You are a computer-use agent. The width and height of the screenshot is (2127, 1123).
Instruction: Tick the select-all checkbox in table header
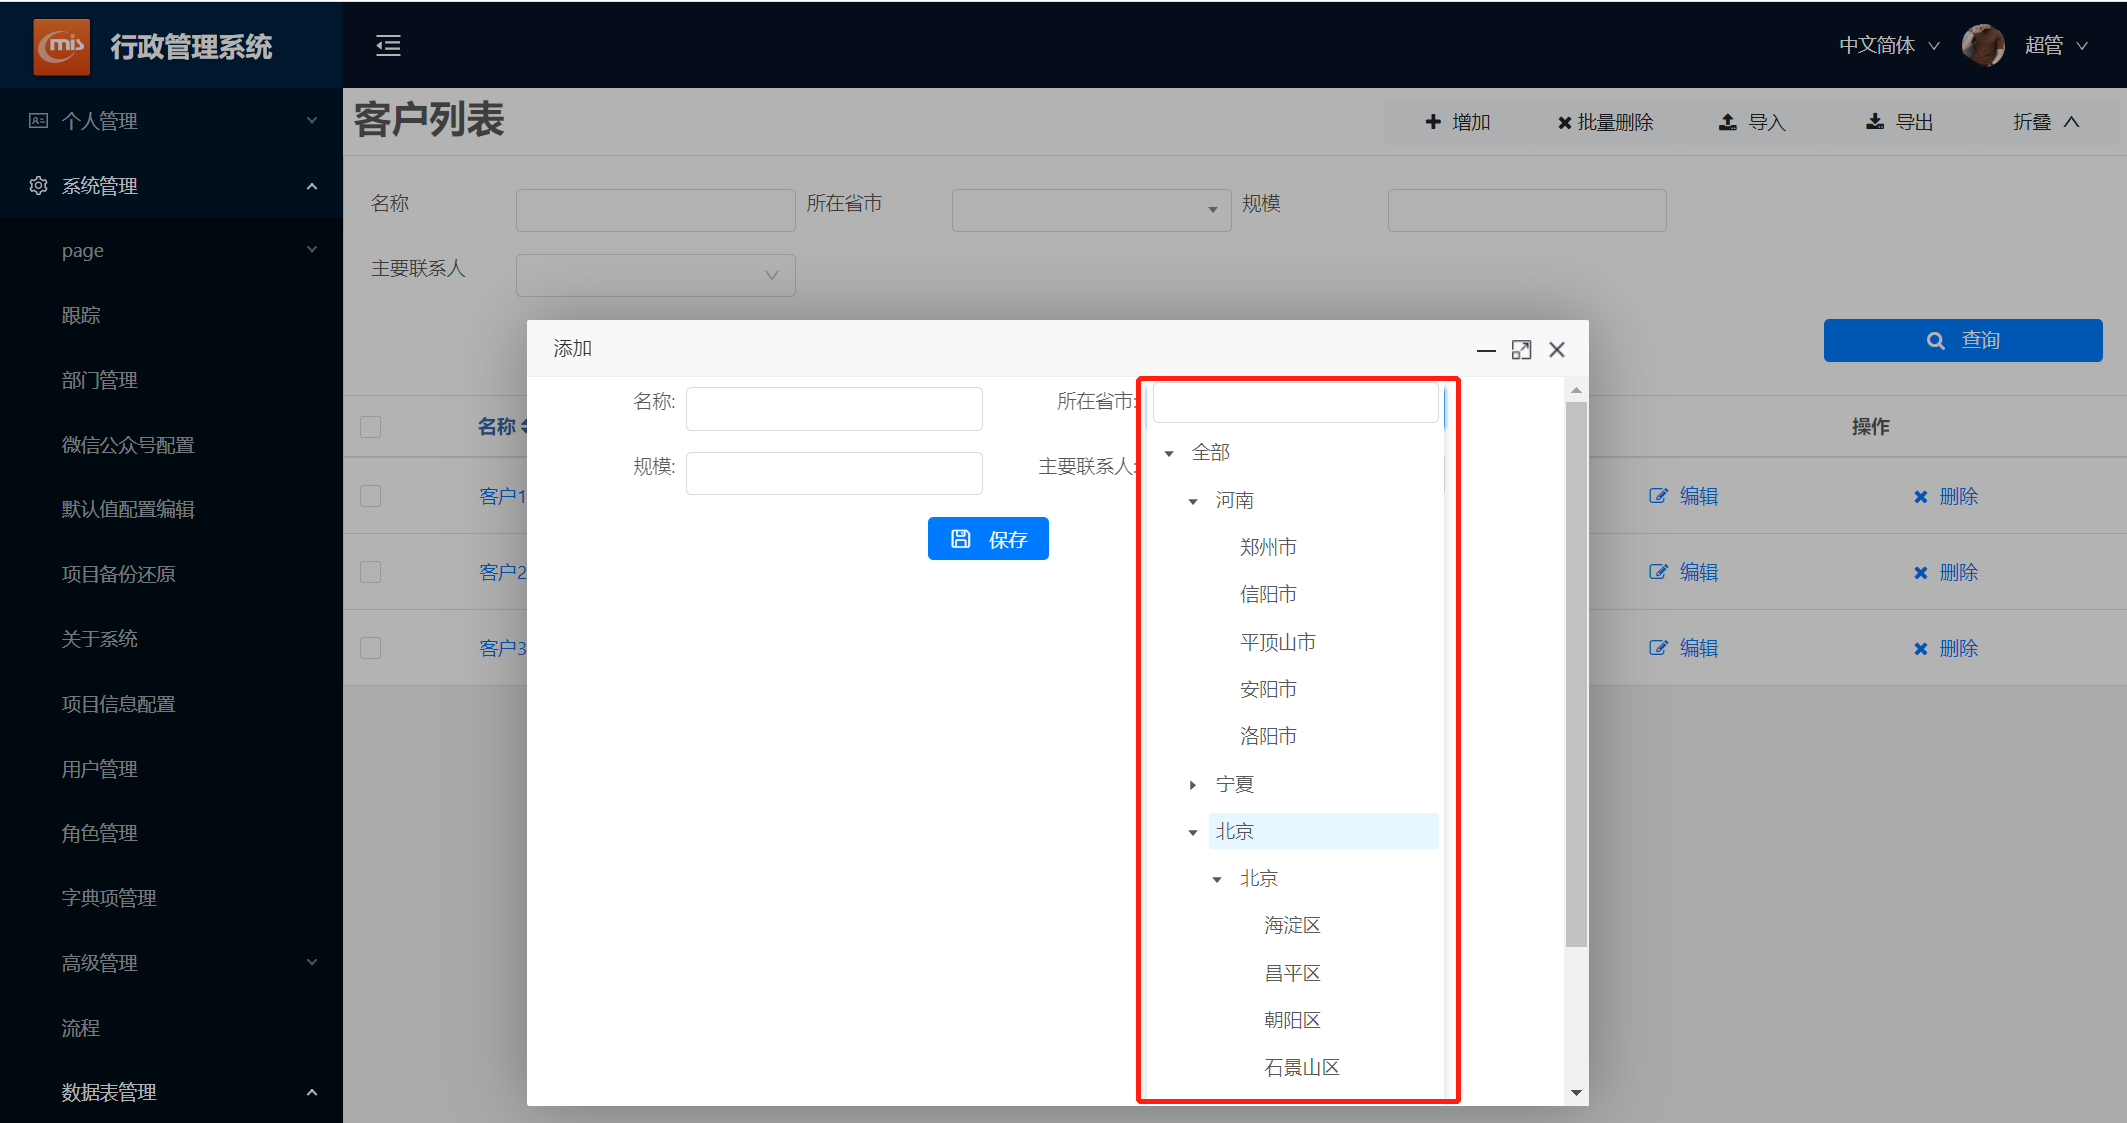pos(371,427)
